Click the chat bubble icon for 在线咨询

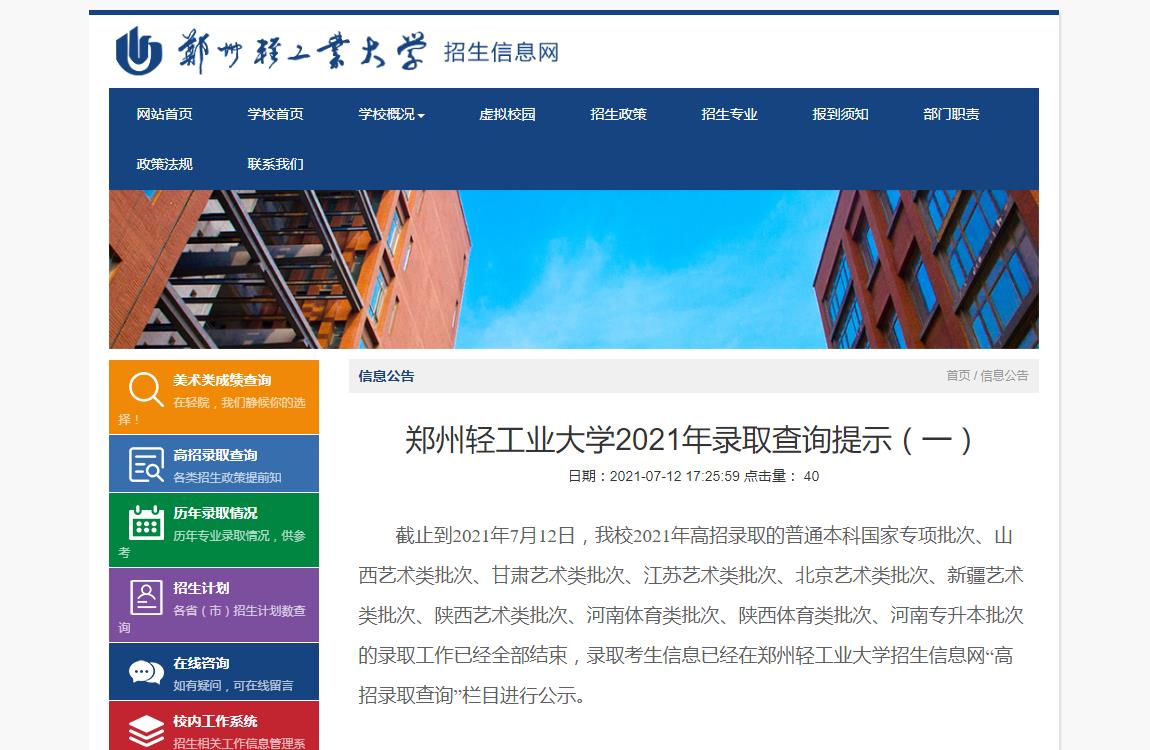pos(146,672)
